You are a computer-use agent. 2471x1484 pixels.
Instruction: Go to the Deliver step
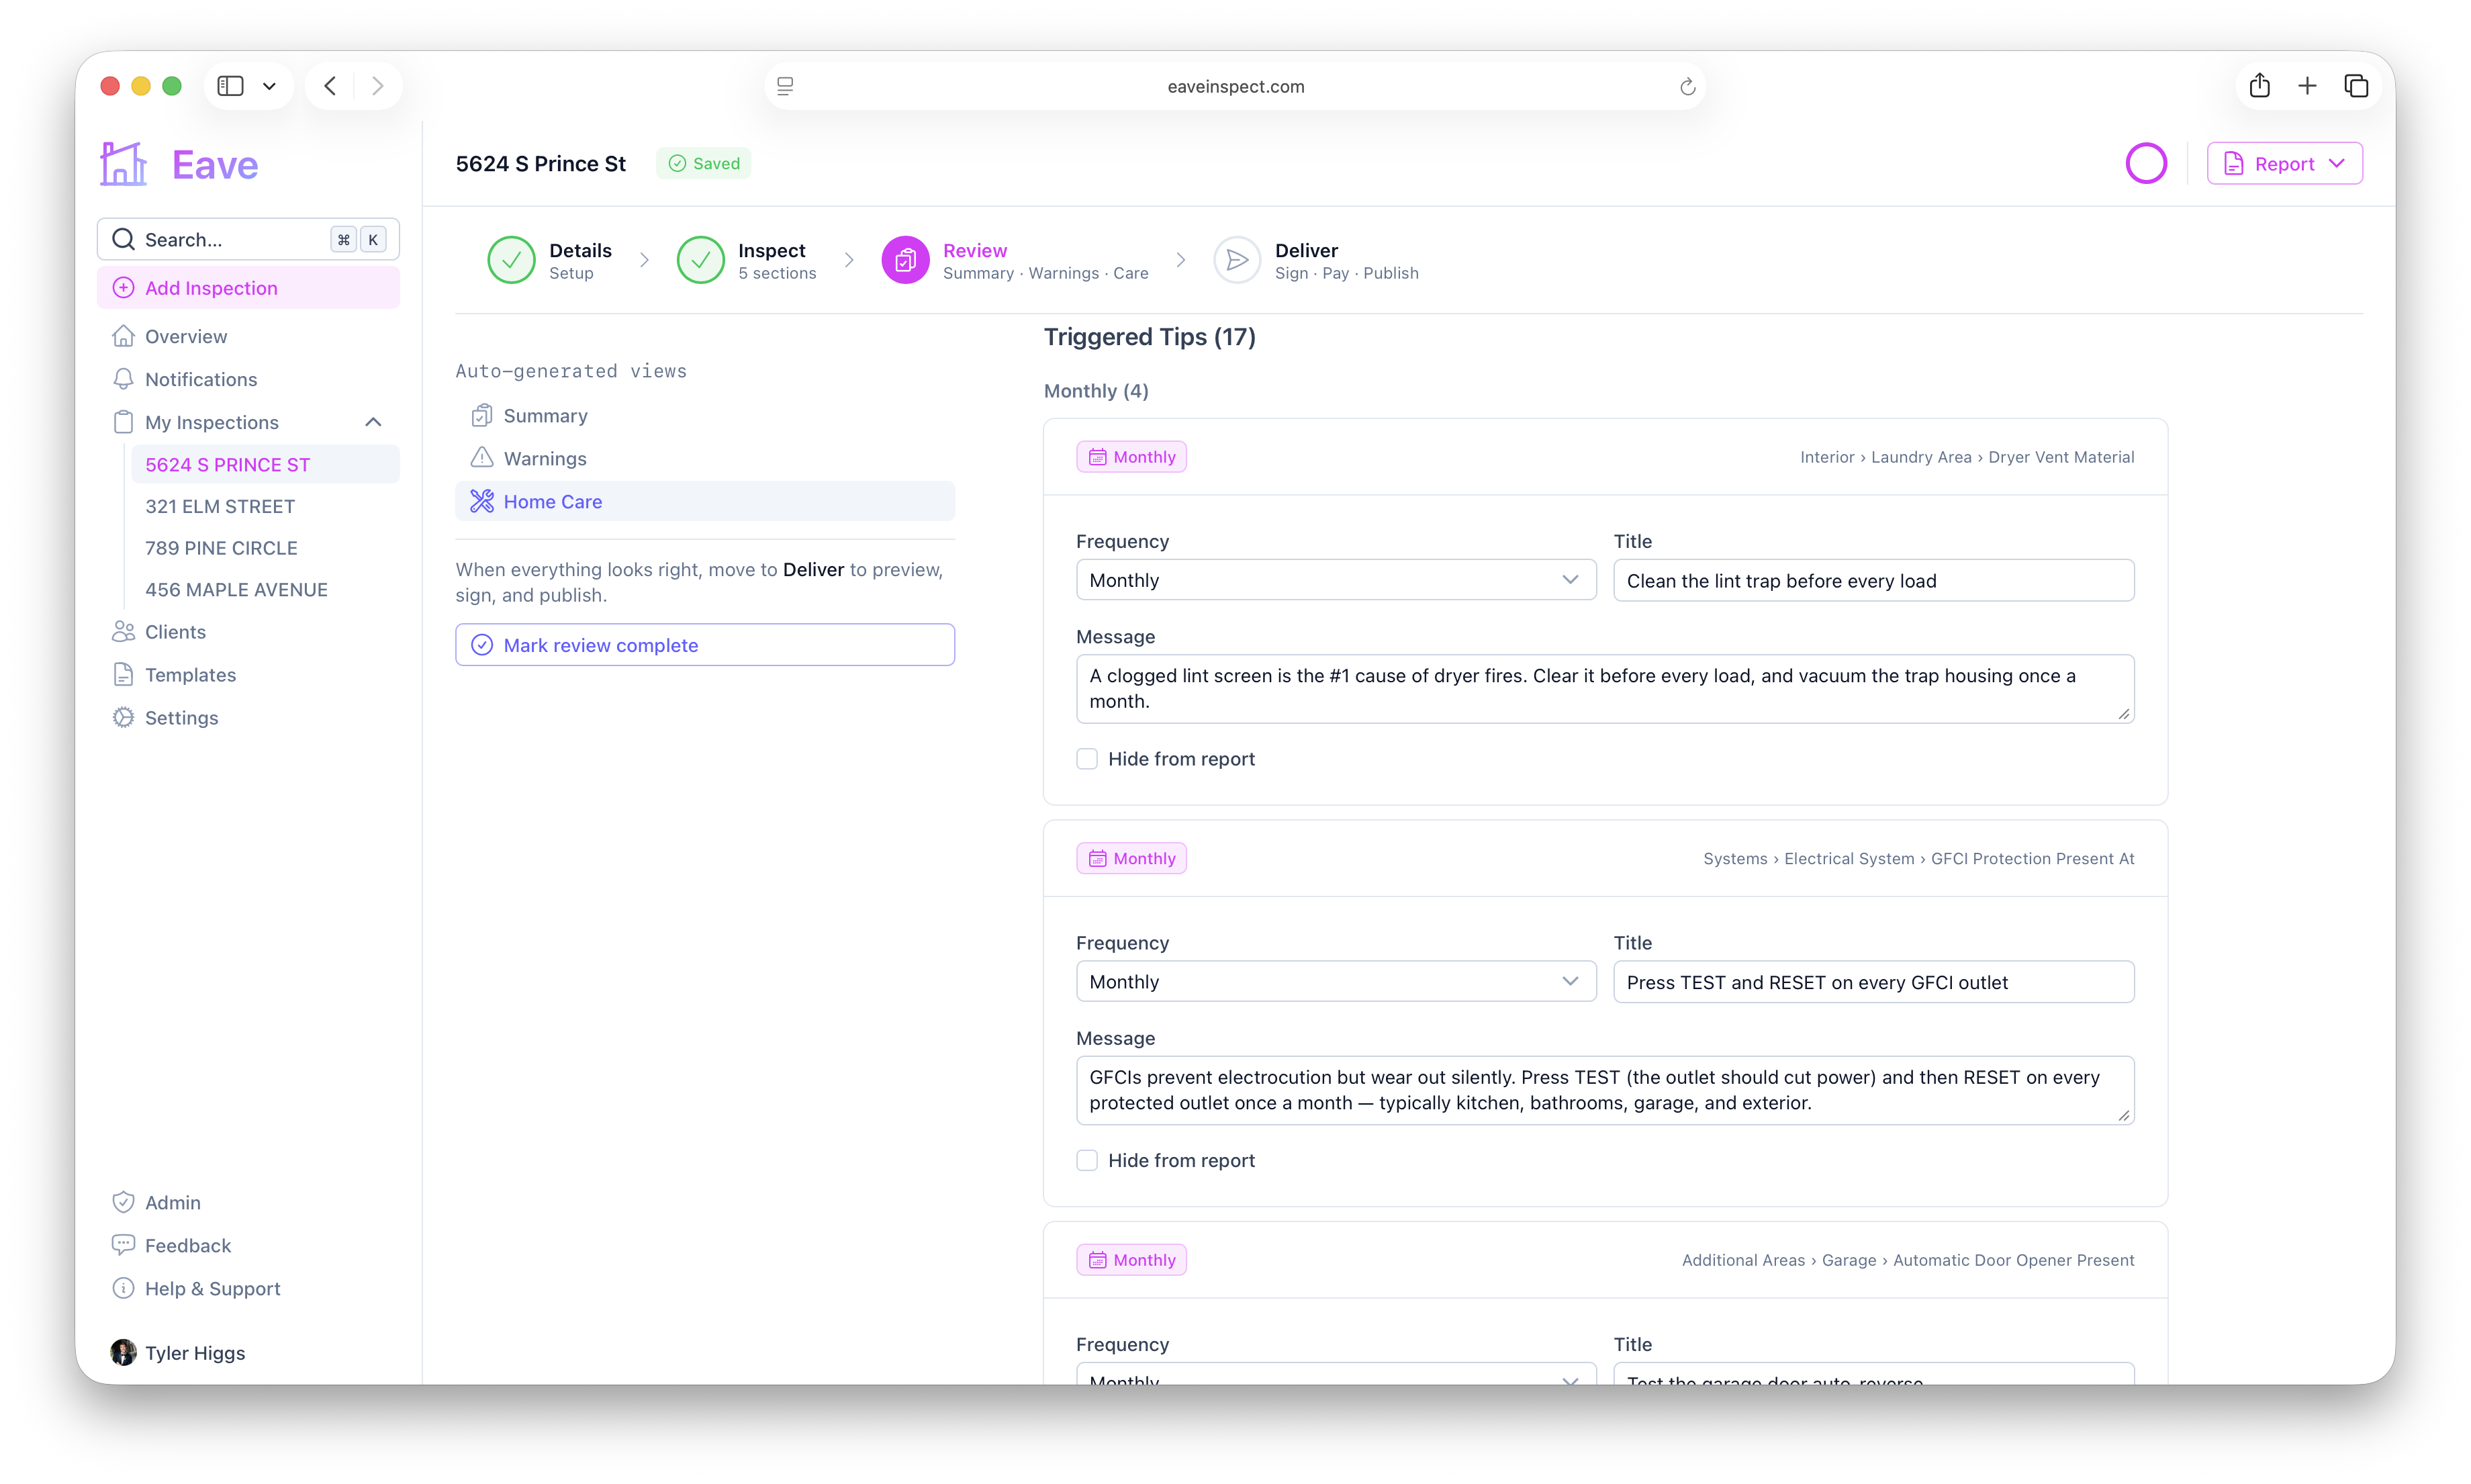coord(1316,260)
